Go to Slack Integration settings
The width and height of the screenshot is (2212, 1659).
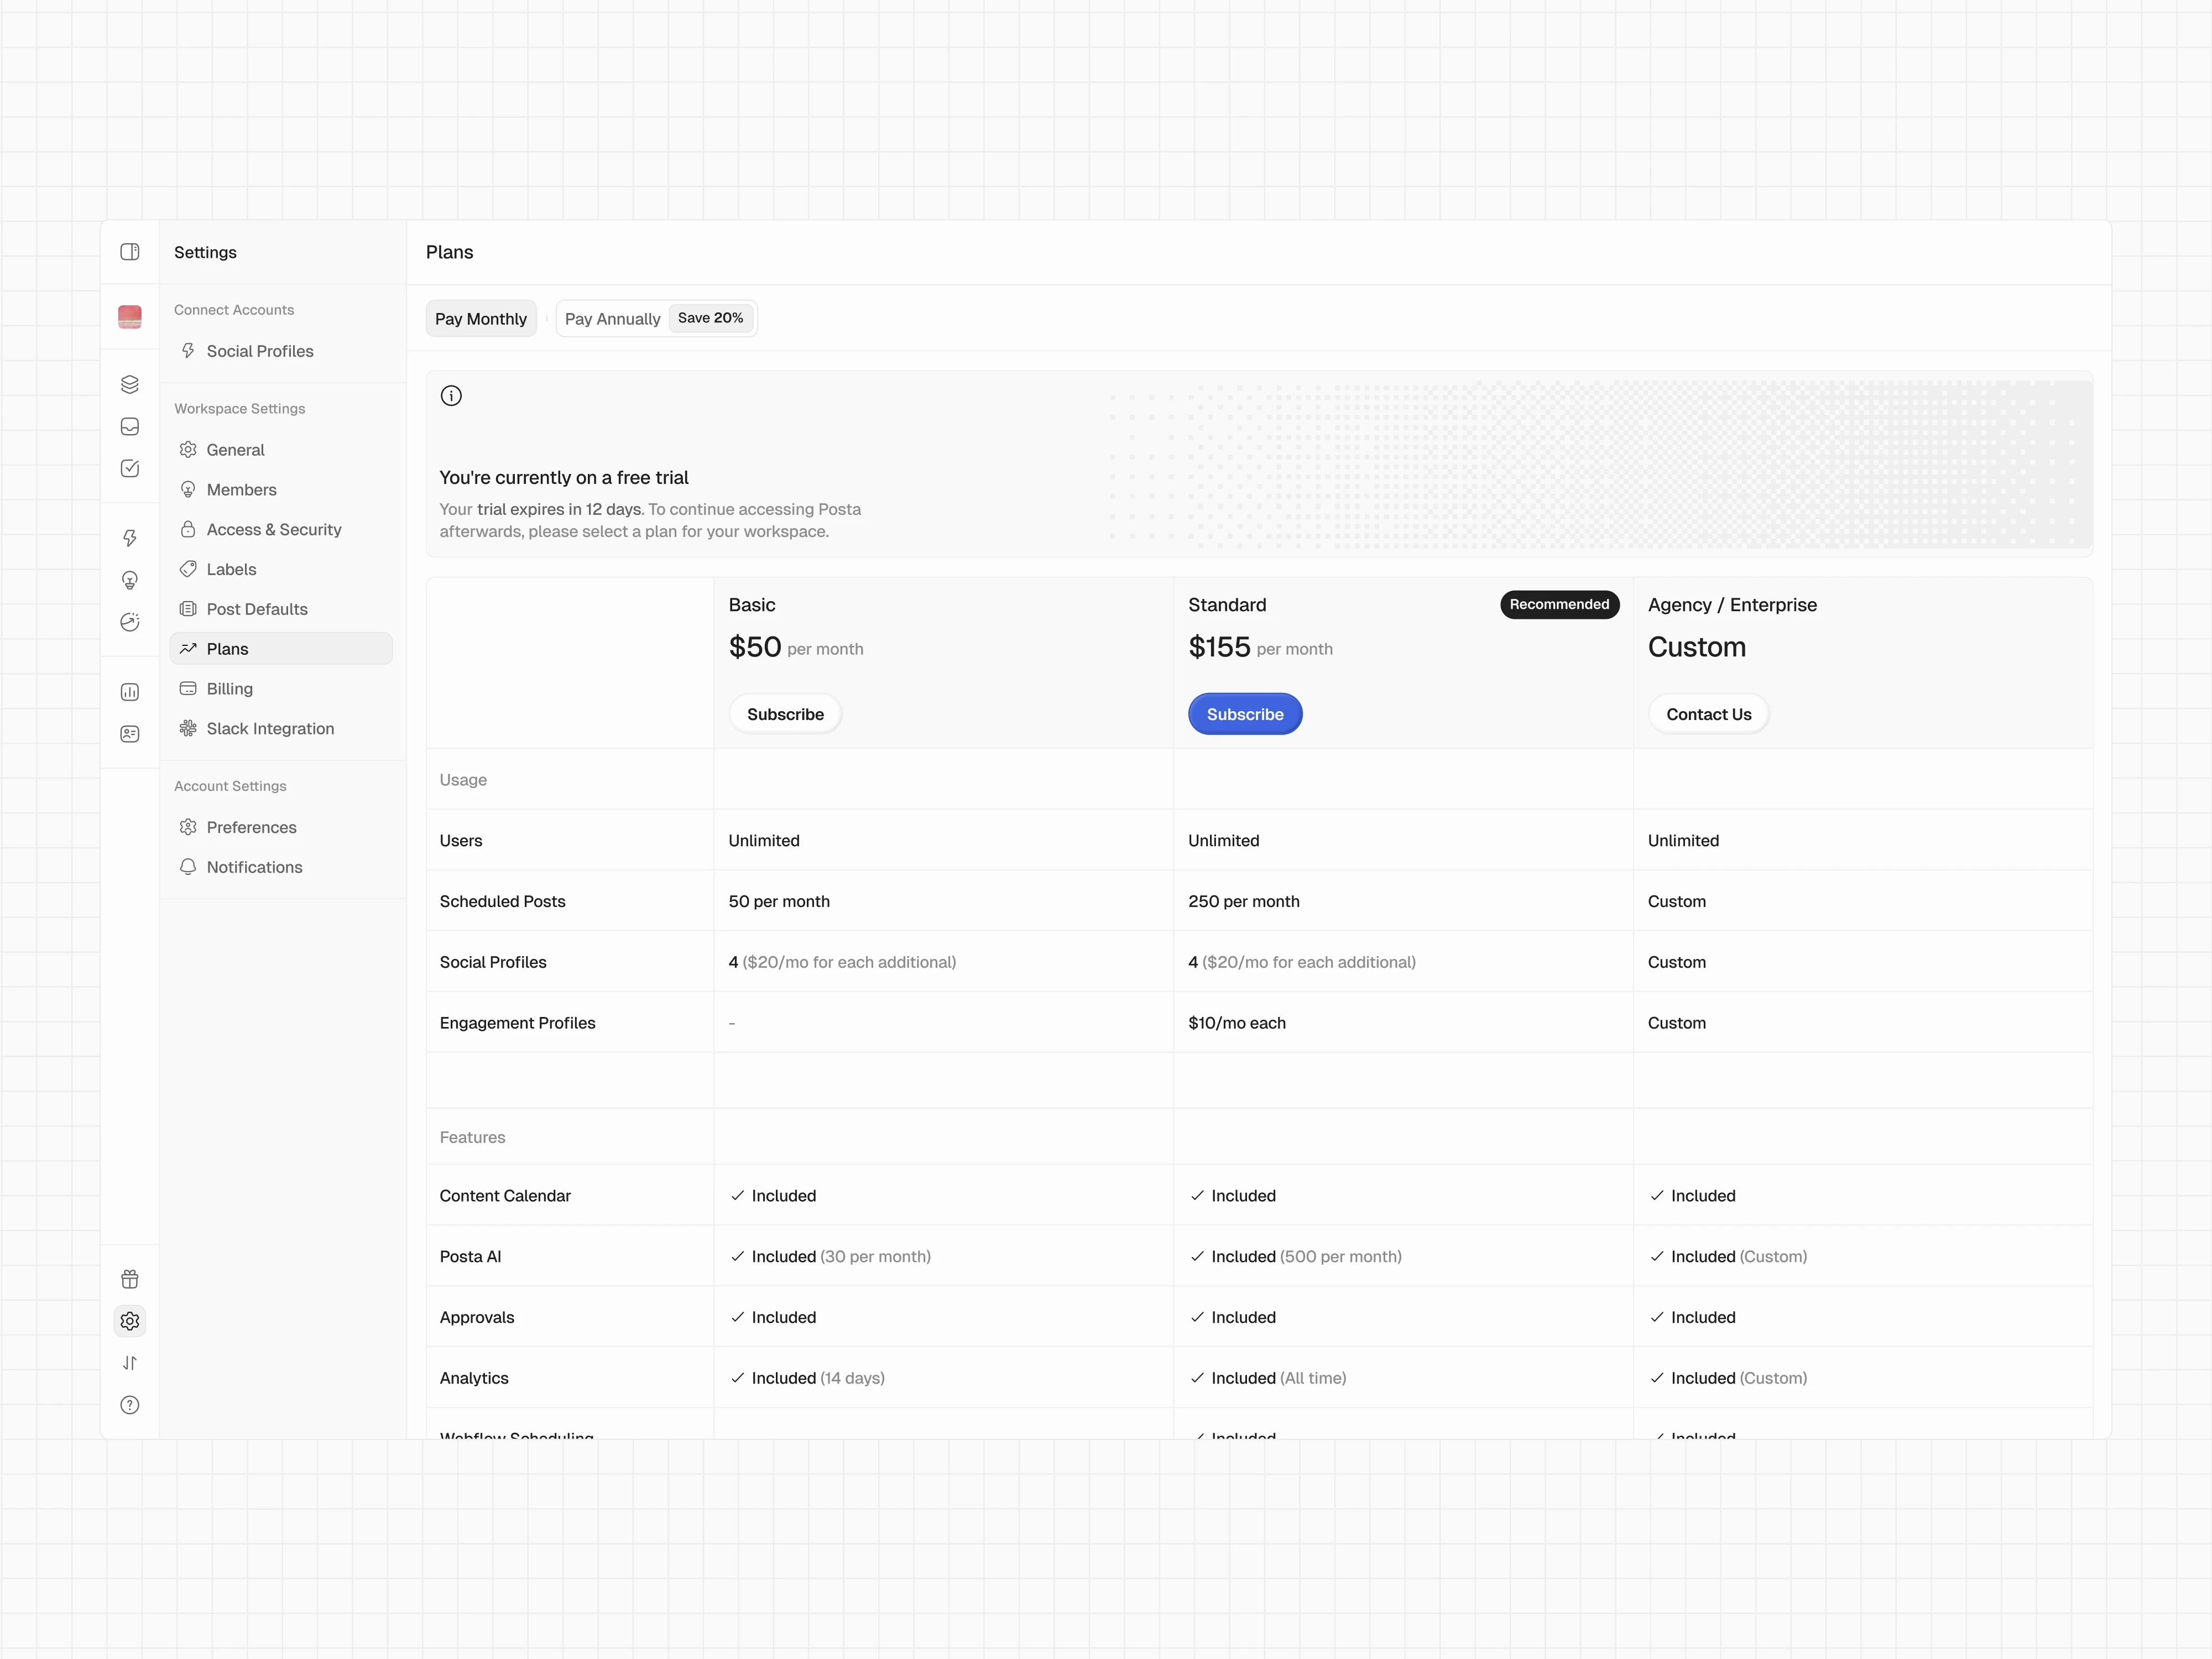pos(270,729)
